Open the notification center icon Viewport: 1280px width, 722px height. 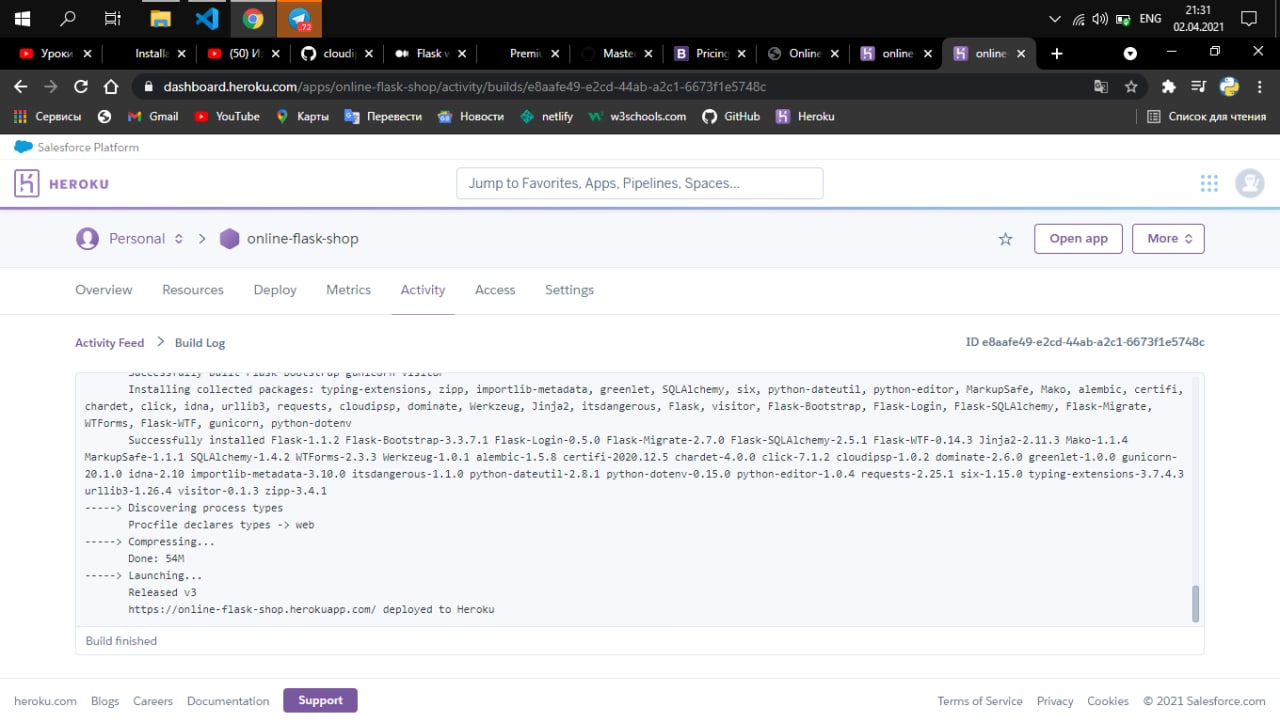[x=1248, y=18]
